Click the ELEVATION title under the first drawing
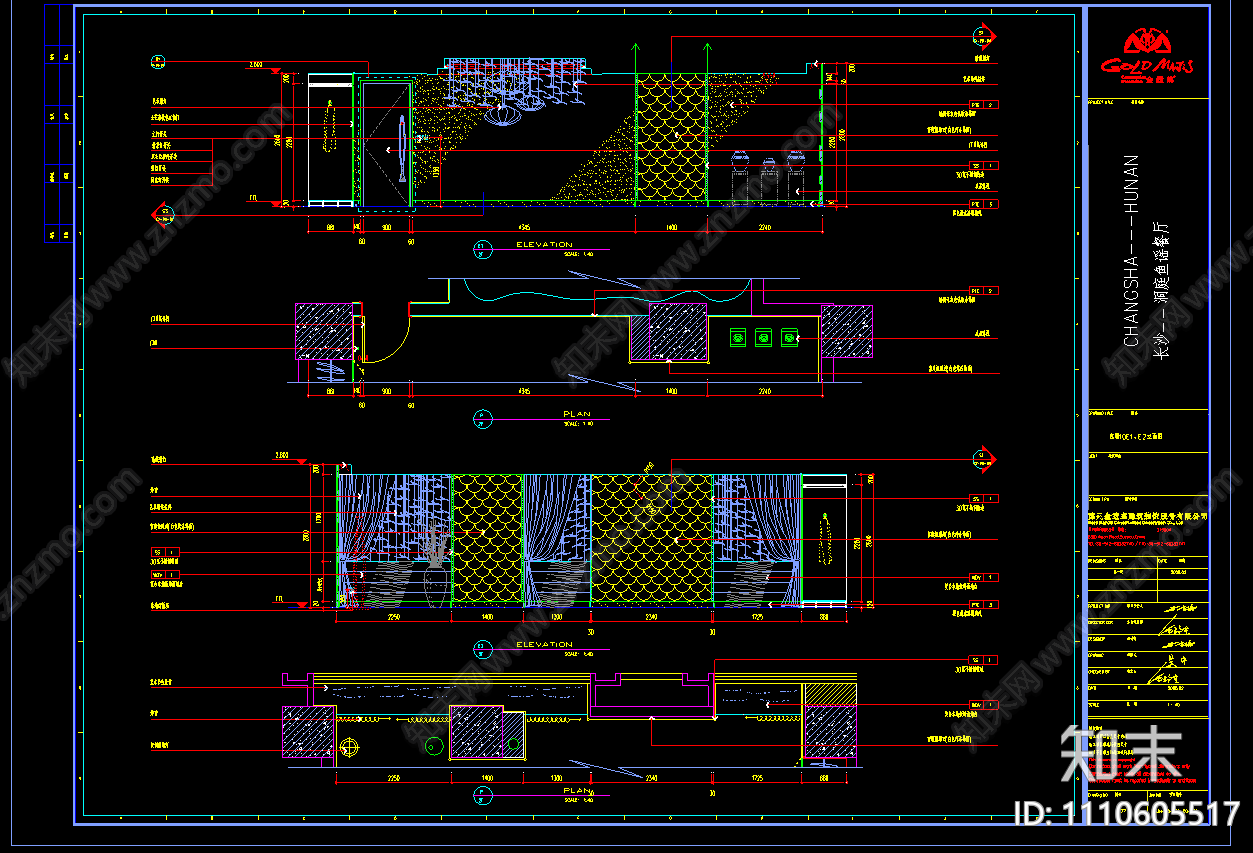 (x=544, y=244)
